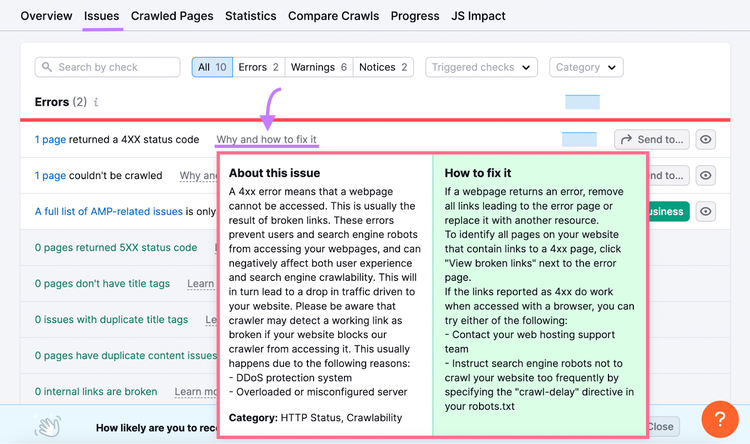Toggle eye icon for 4XX status code row

tap(706, 140)
